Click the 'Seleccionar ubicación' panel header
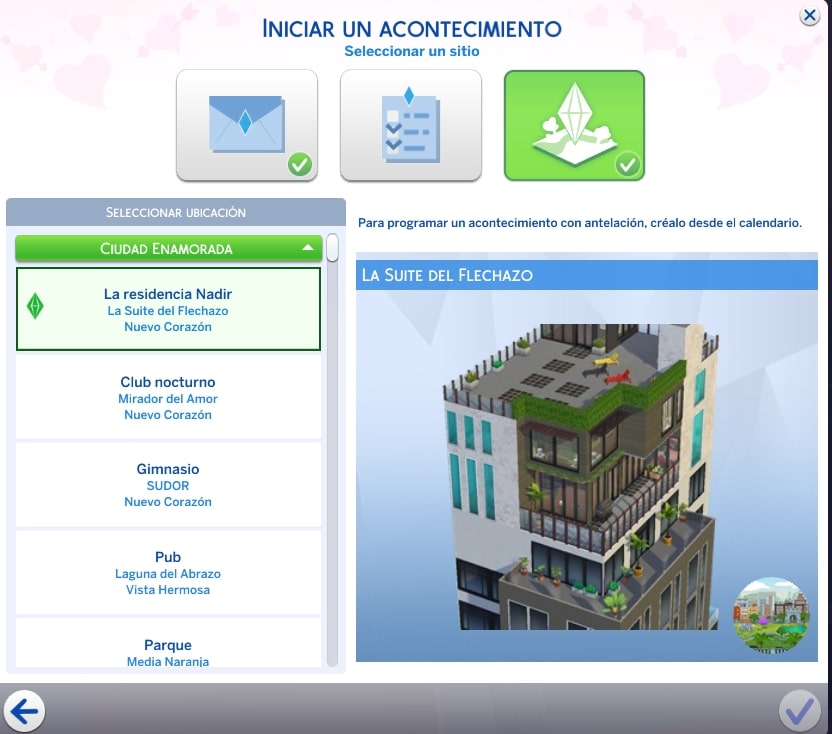 tap(176, 212)
